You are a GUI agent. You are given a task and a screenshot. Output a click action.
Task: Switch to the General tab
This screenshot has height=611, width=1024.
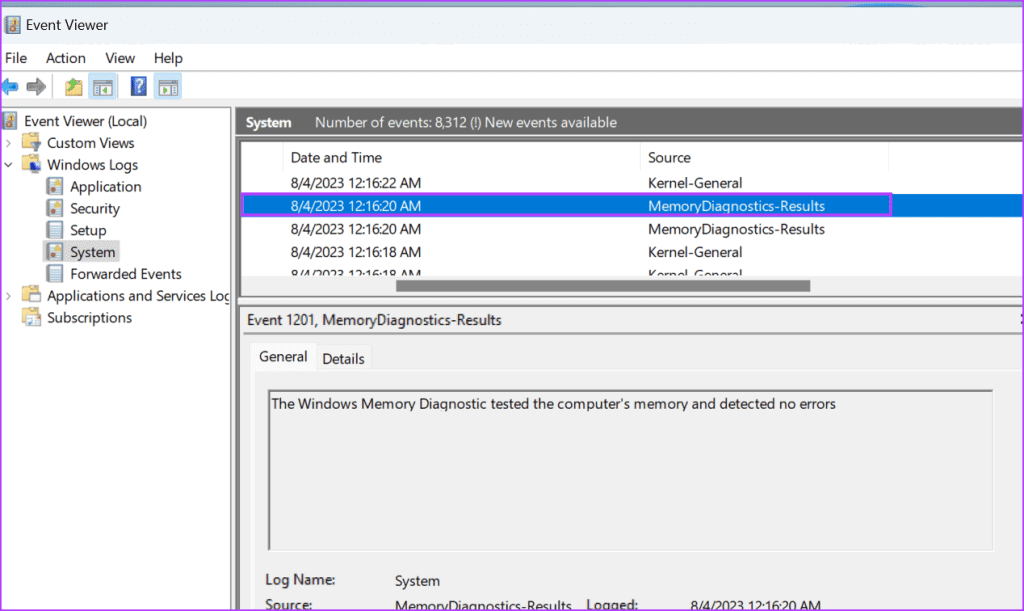(x=283, y=357)
